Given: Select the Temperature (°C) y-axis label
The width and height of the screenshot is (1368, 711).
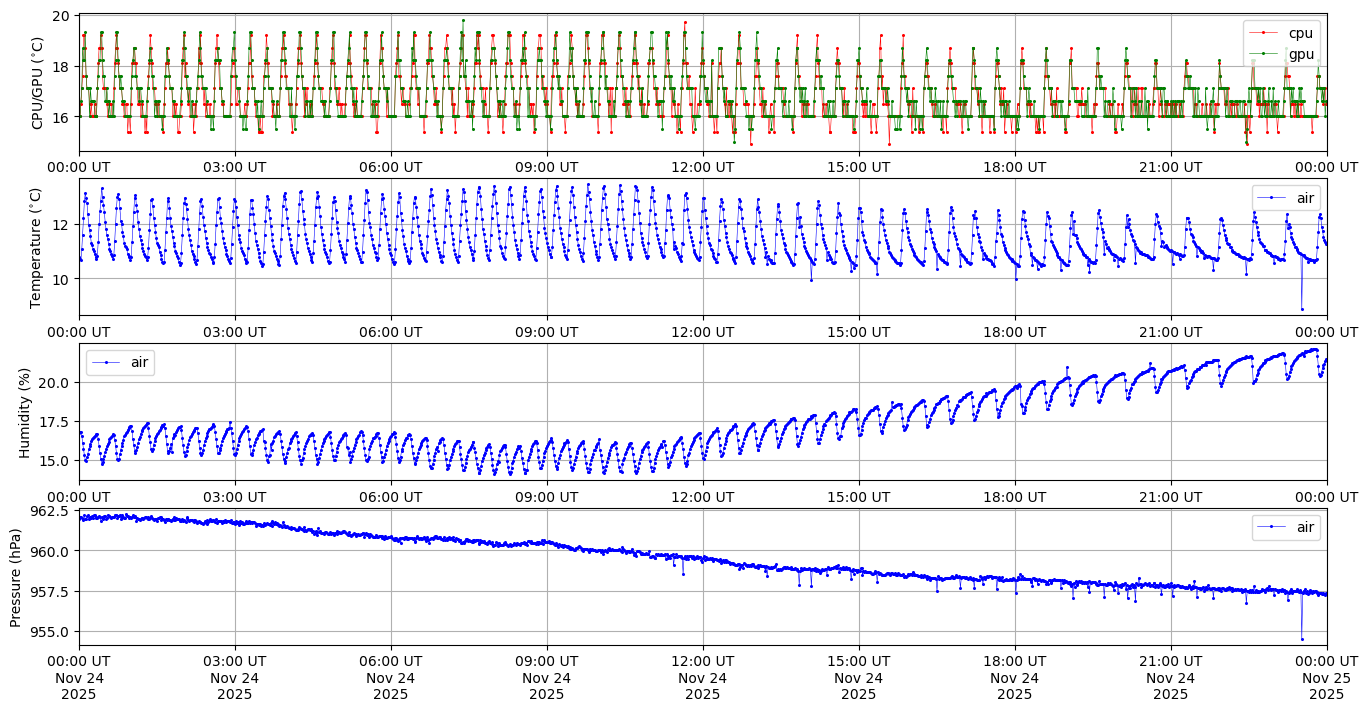Looking at the screenshot, I should (38, 247).
